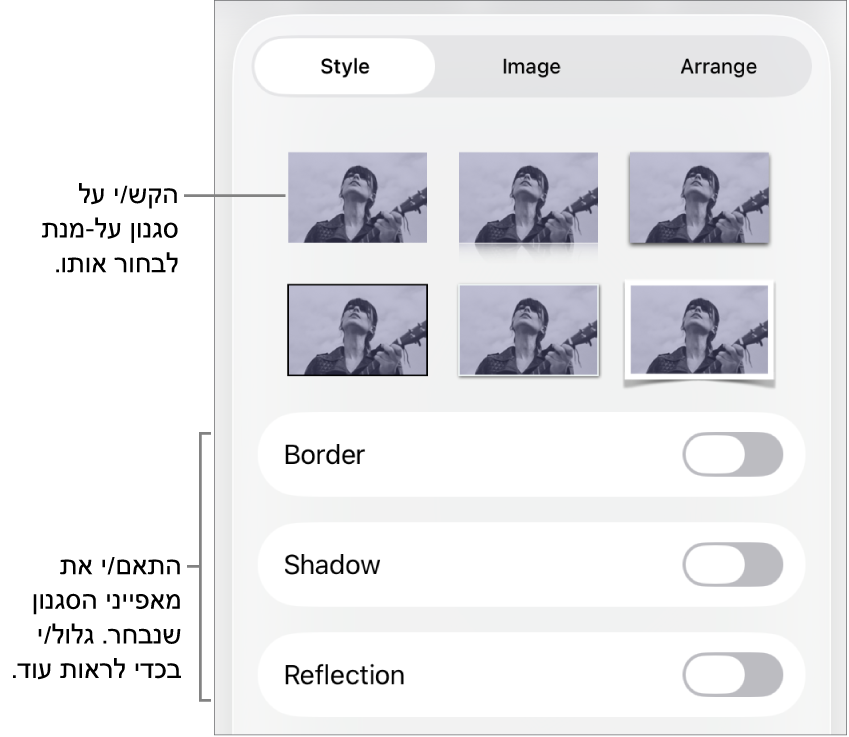
Task: Click the curled shadow under the white-framed thumbnail
Action: coord(699,382)
